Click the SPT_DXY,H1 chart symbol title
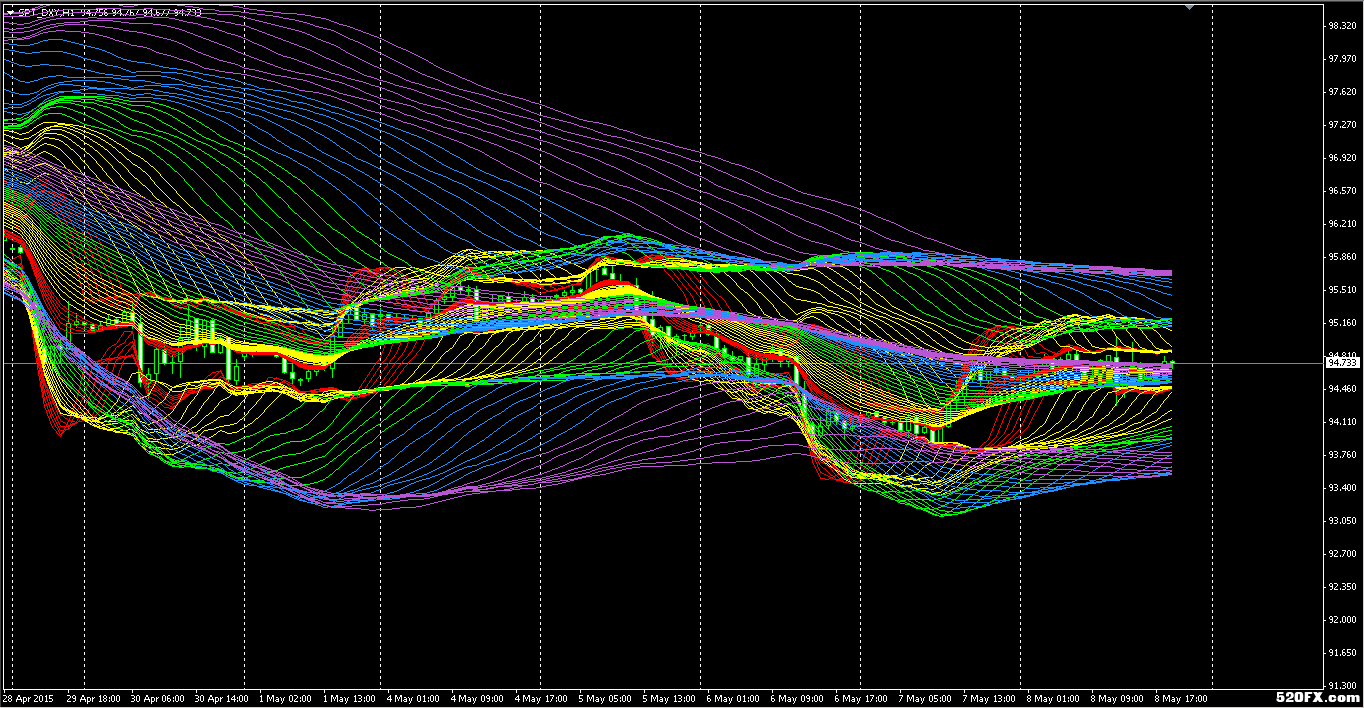The width and height of the screenshot is (1364, 708). [46, 12]
